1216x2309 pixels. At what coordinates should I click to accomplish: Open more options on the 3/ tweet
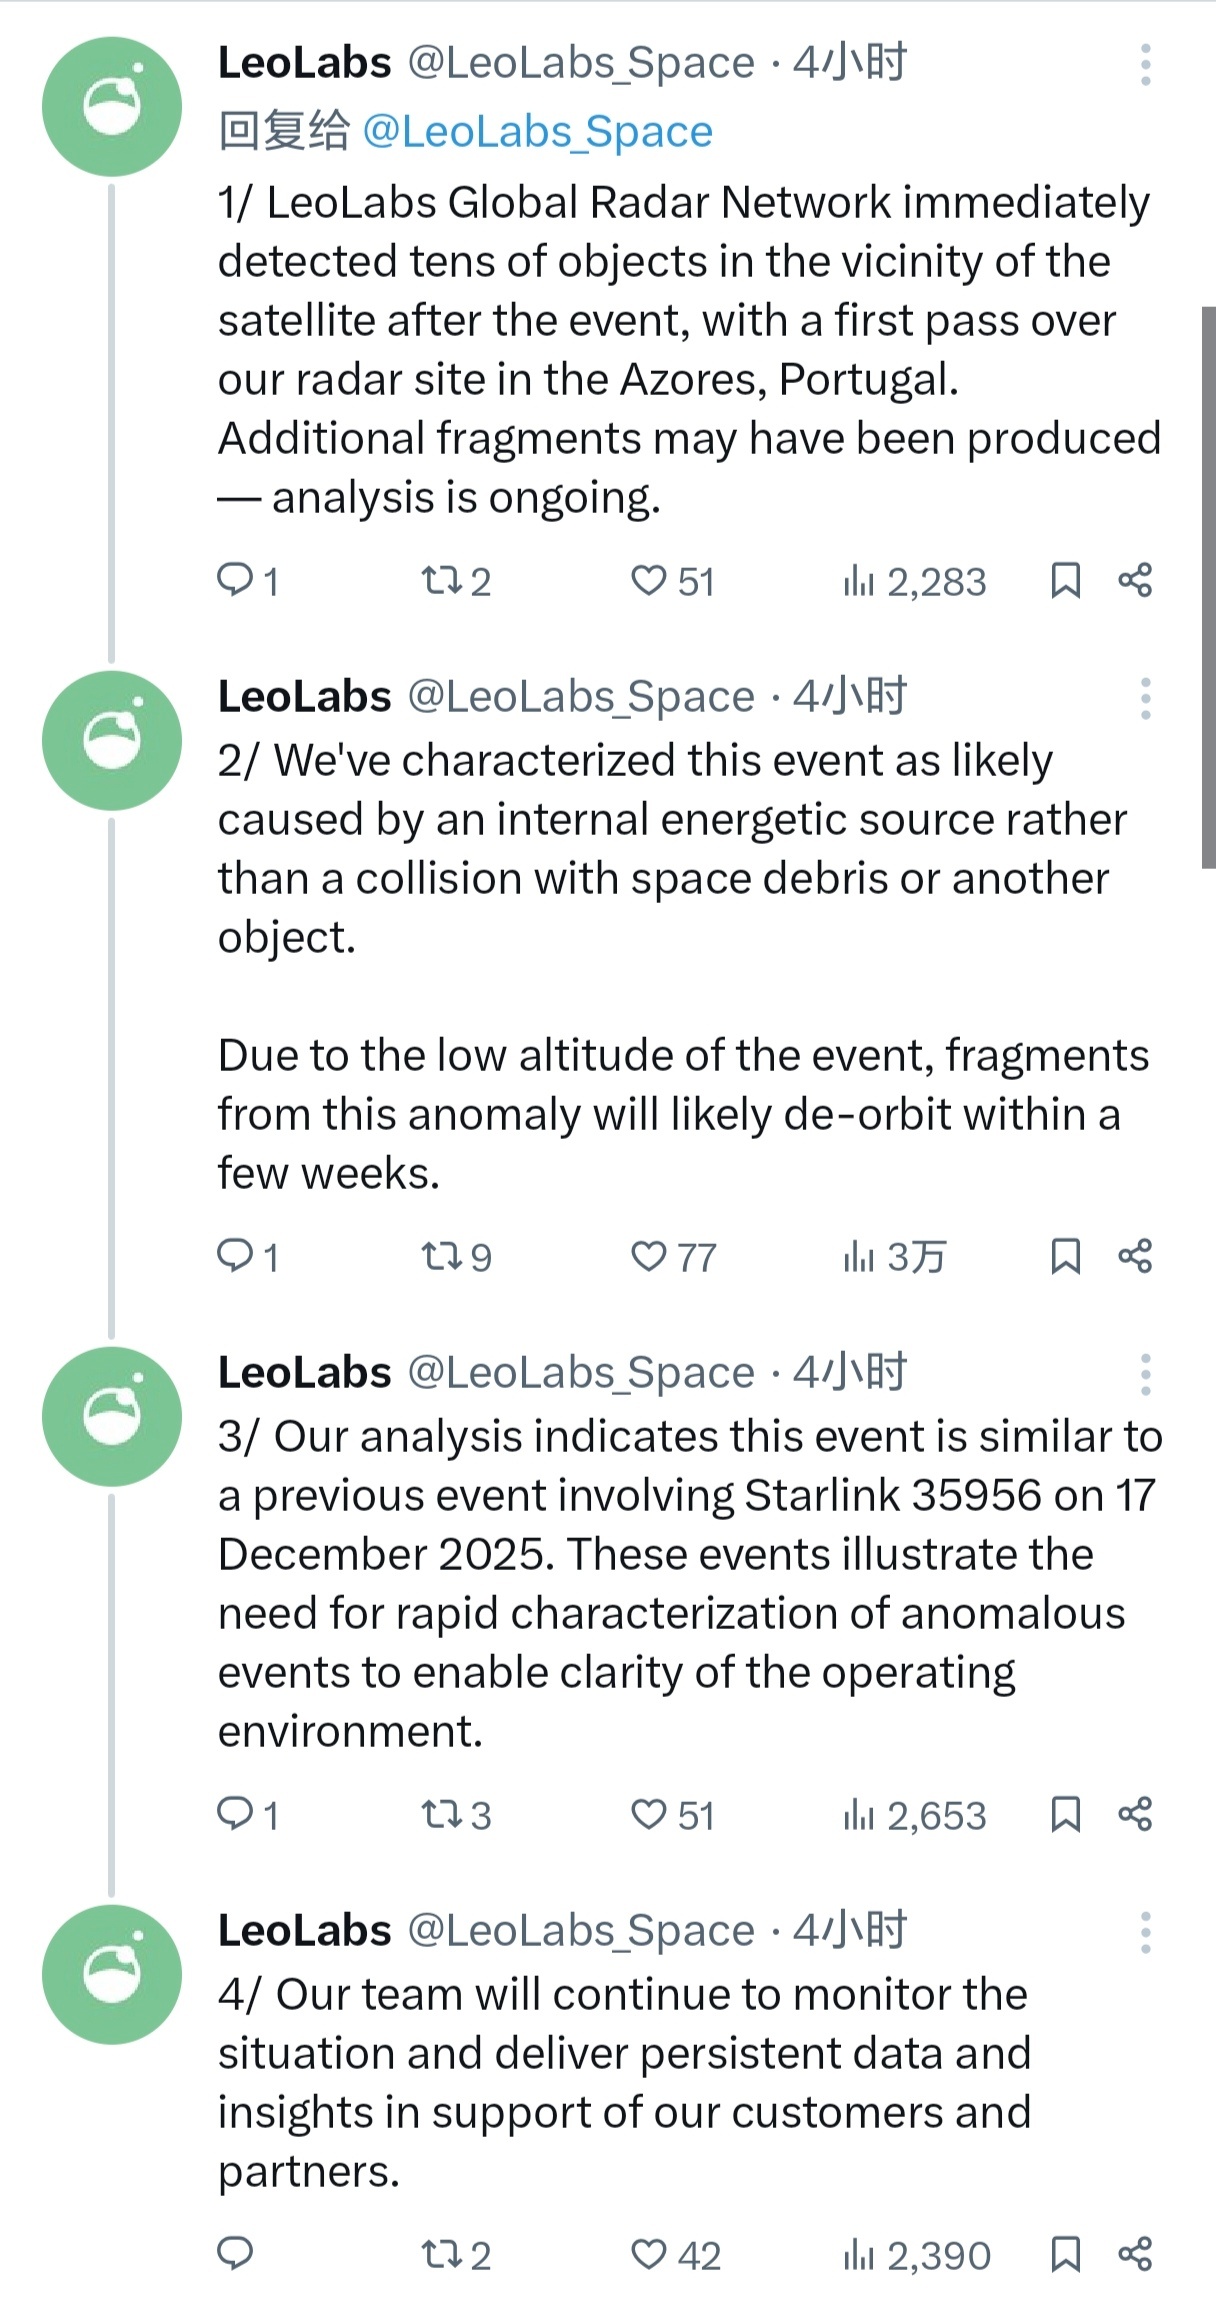pos(1146,1375)
